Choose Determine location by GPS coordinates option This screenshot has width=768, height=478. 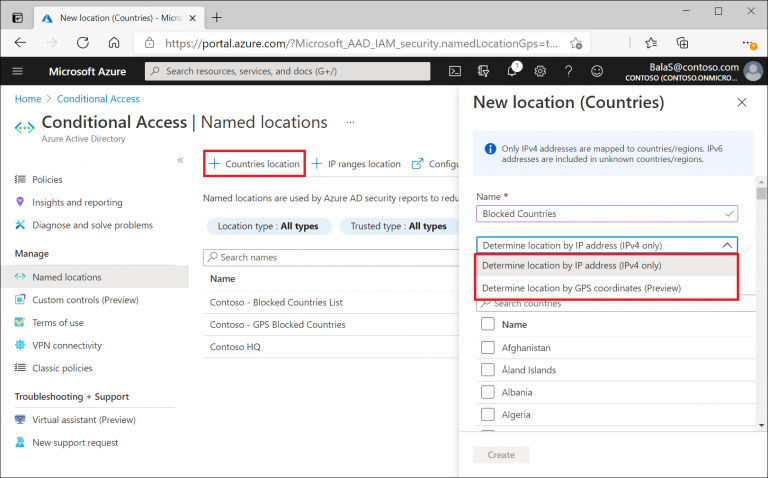click(607, 288)
